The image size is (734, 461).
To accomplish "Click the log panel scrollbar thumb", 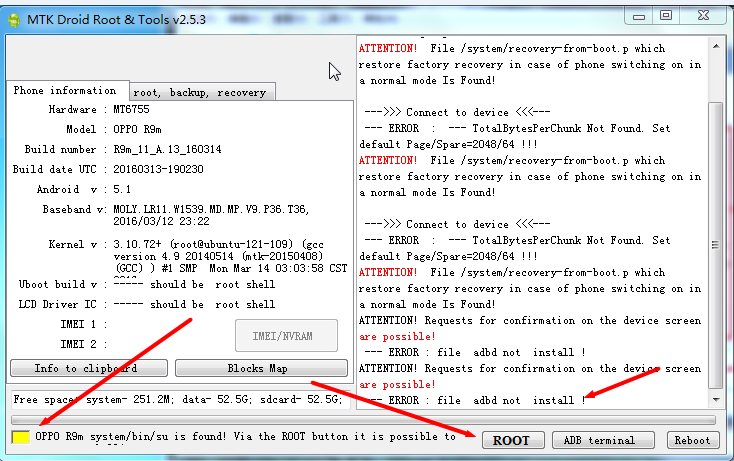I will [x=716, y=245].
